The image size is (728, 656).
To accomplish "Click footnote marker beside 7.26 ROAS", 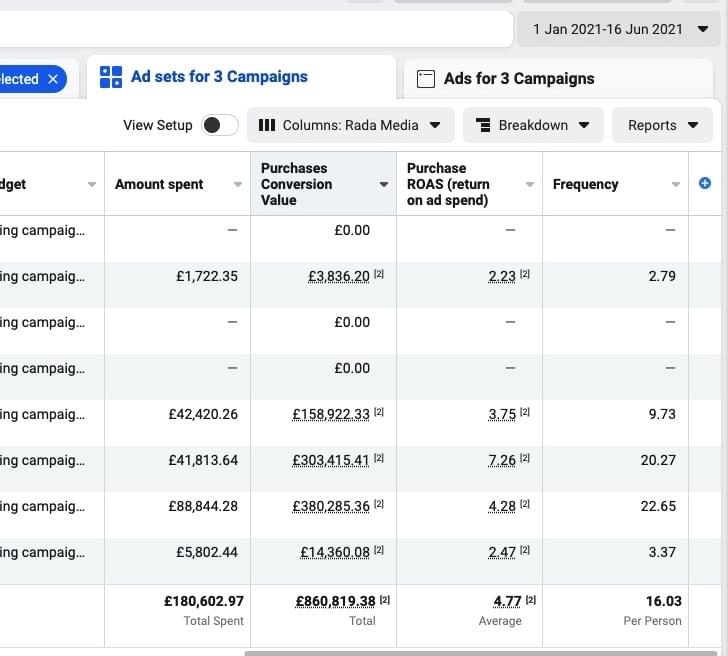I will pyautogui.click(x=525, y=459).
